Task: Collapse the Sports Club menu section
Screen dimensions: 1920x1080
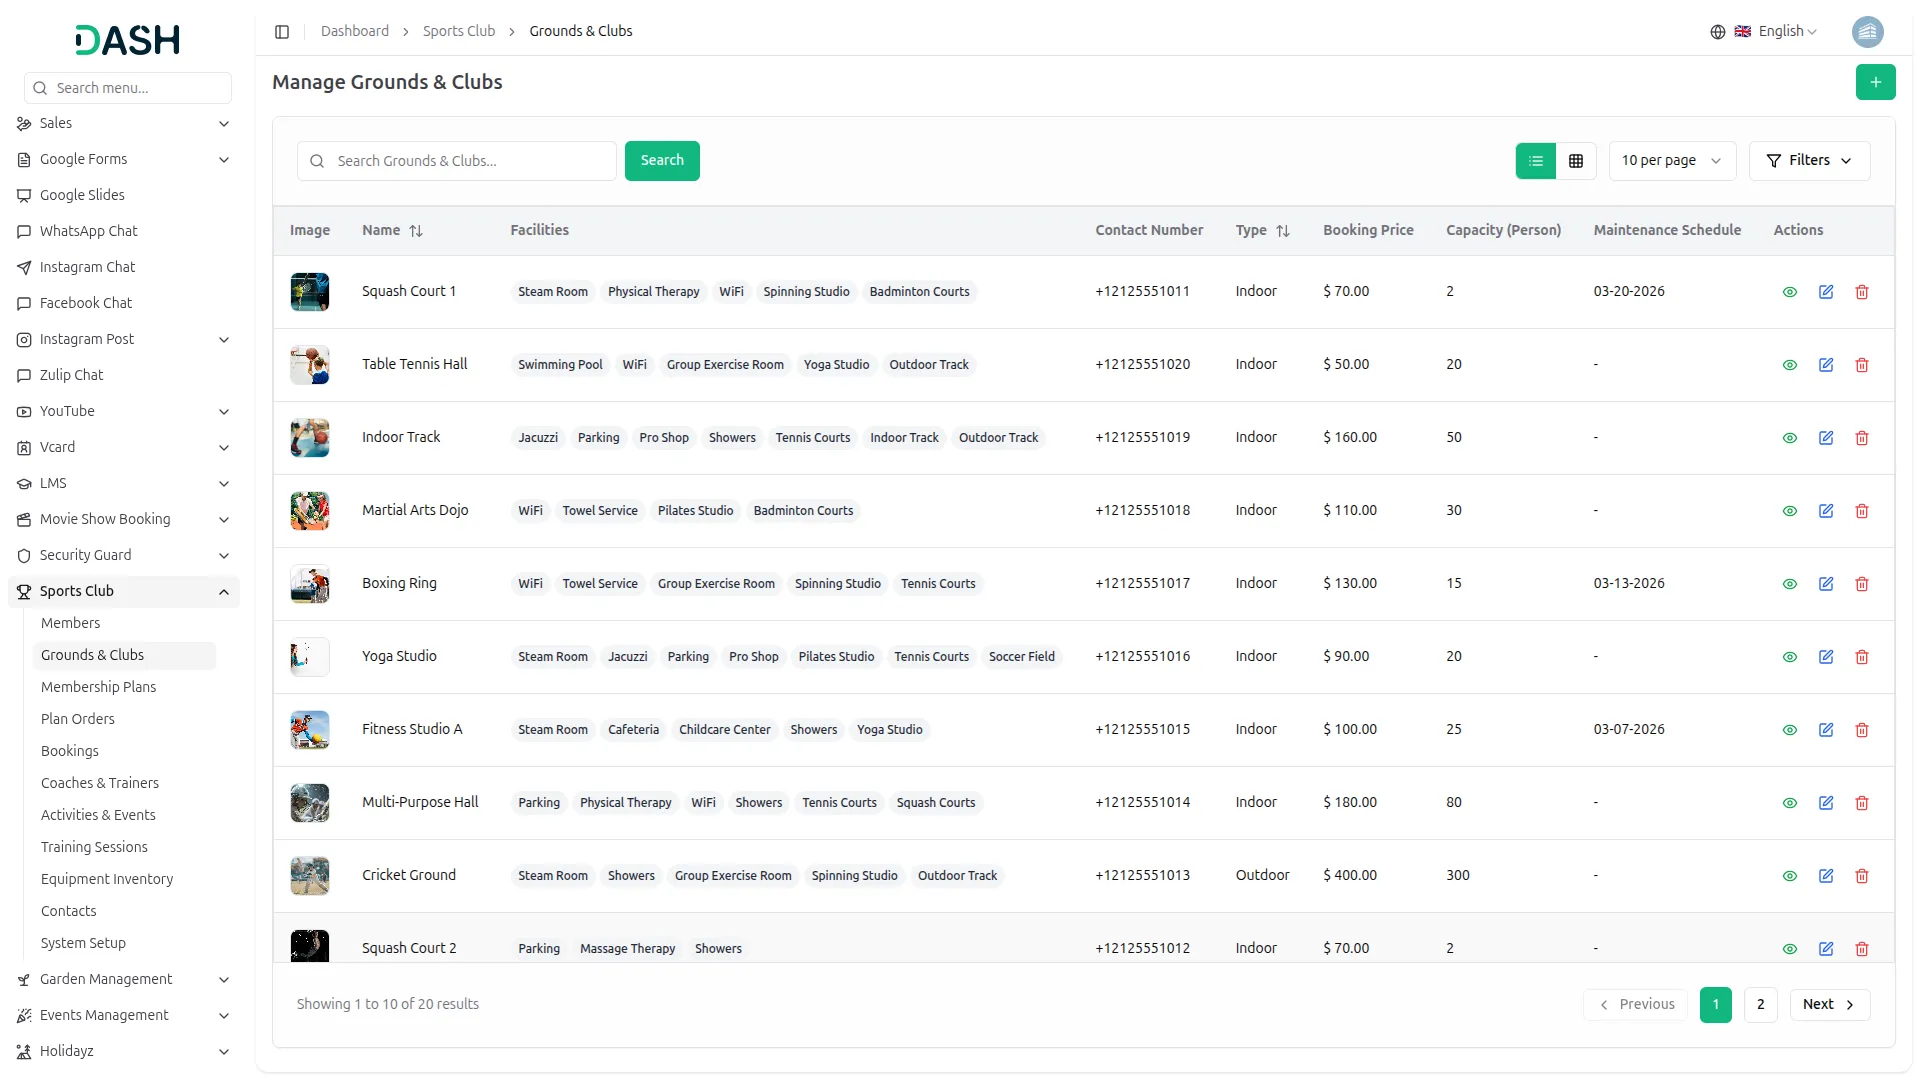Action: point(223,592)
